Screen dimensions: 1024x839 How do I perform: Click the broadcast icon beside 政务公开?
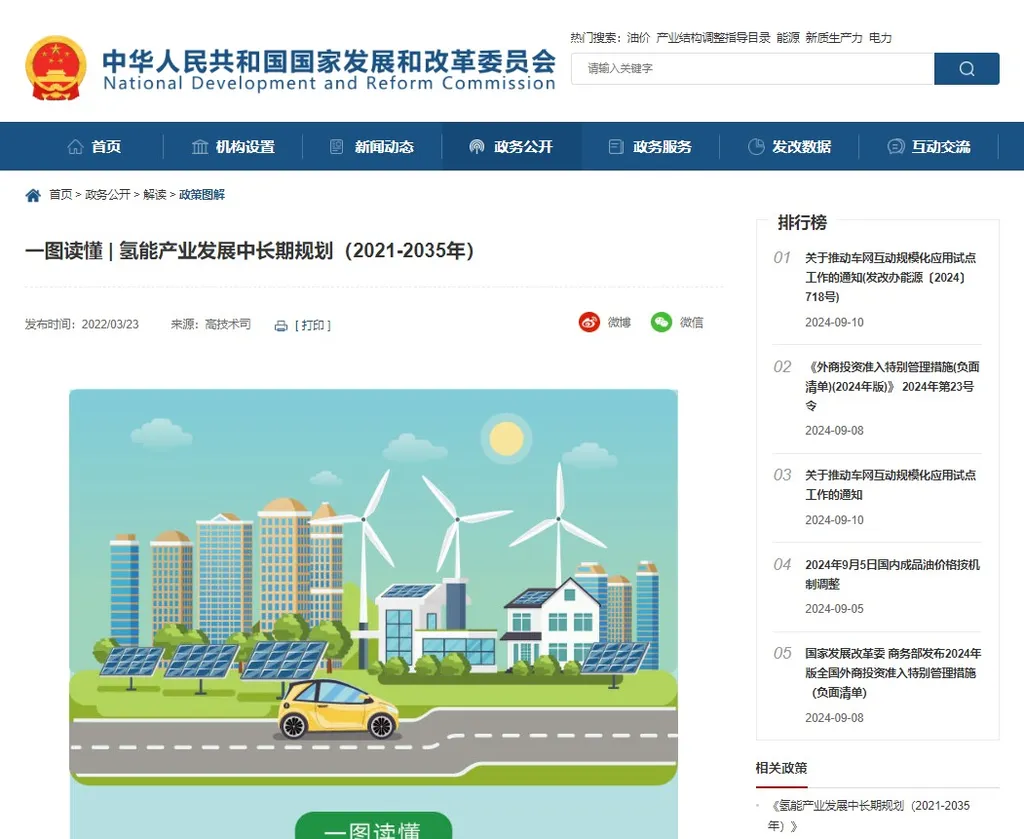477,147
